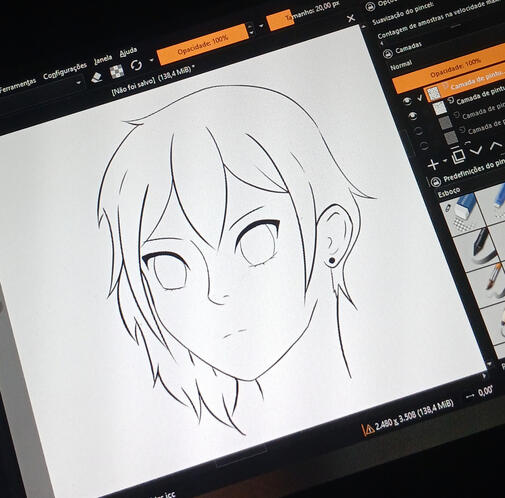The width and height of the screenshot is (505, 498).
Task: Move layer down with the down arrow
Action: [476, 151]
